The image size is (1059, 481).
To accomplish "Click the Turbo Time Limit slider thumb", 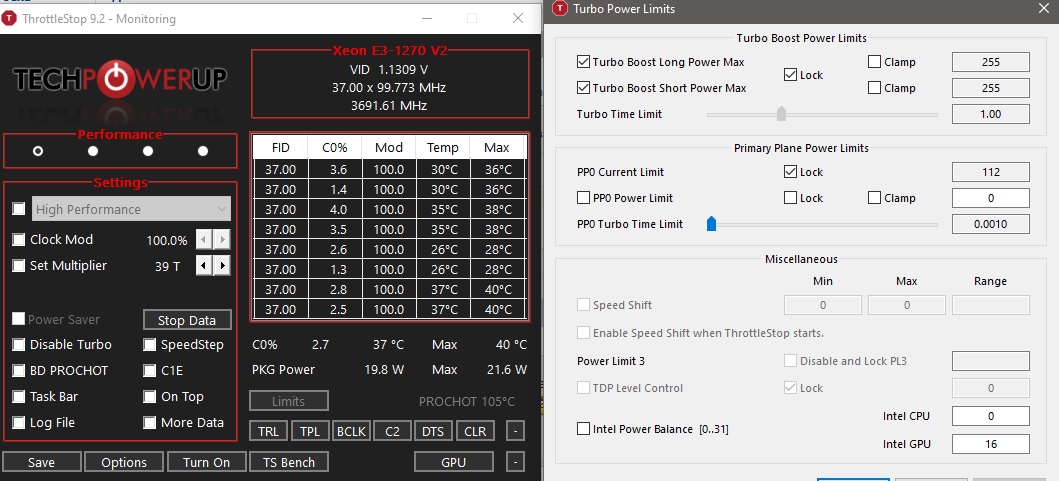I will pyautogui.click(x=781, y=113).
